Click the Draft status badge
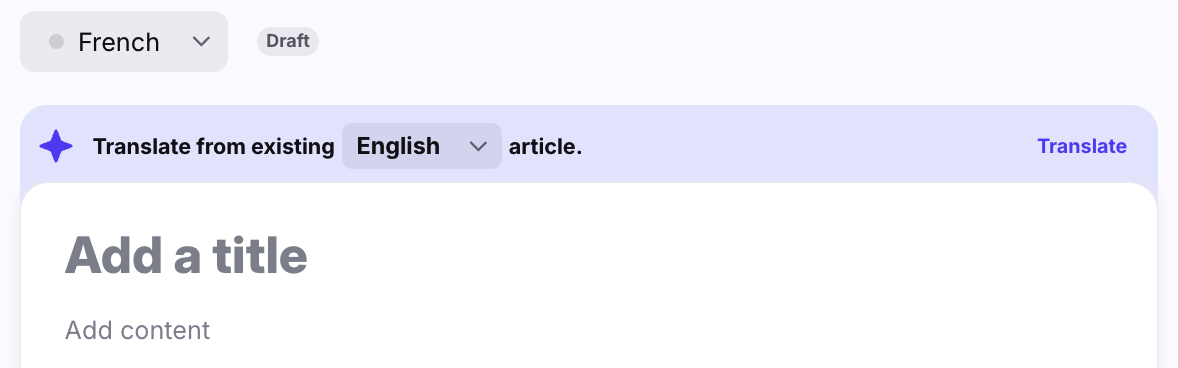This screenshot has width=1178, height=368. pos(288,41)
